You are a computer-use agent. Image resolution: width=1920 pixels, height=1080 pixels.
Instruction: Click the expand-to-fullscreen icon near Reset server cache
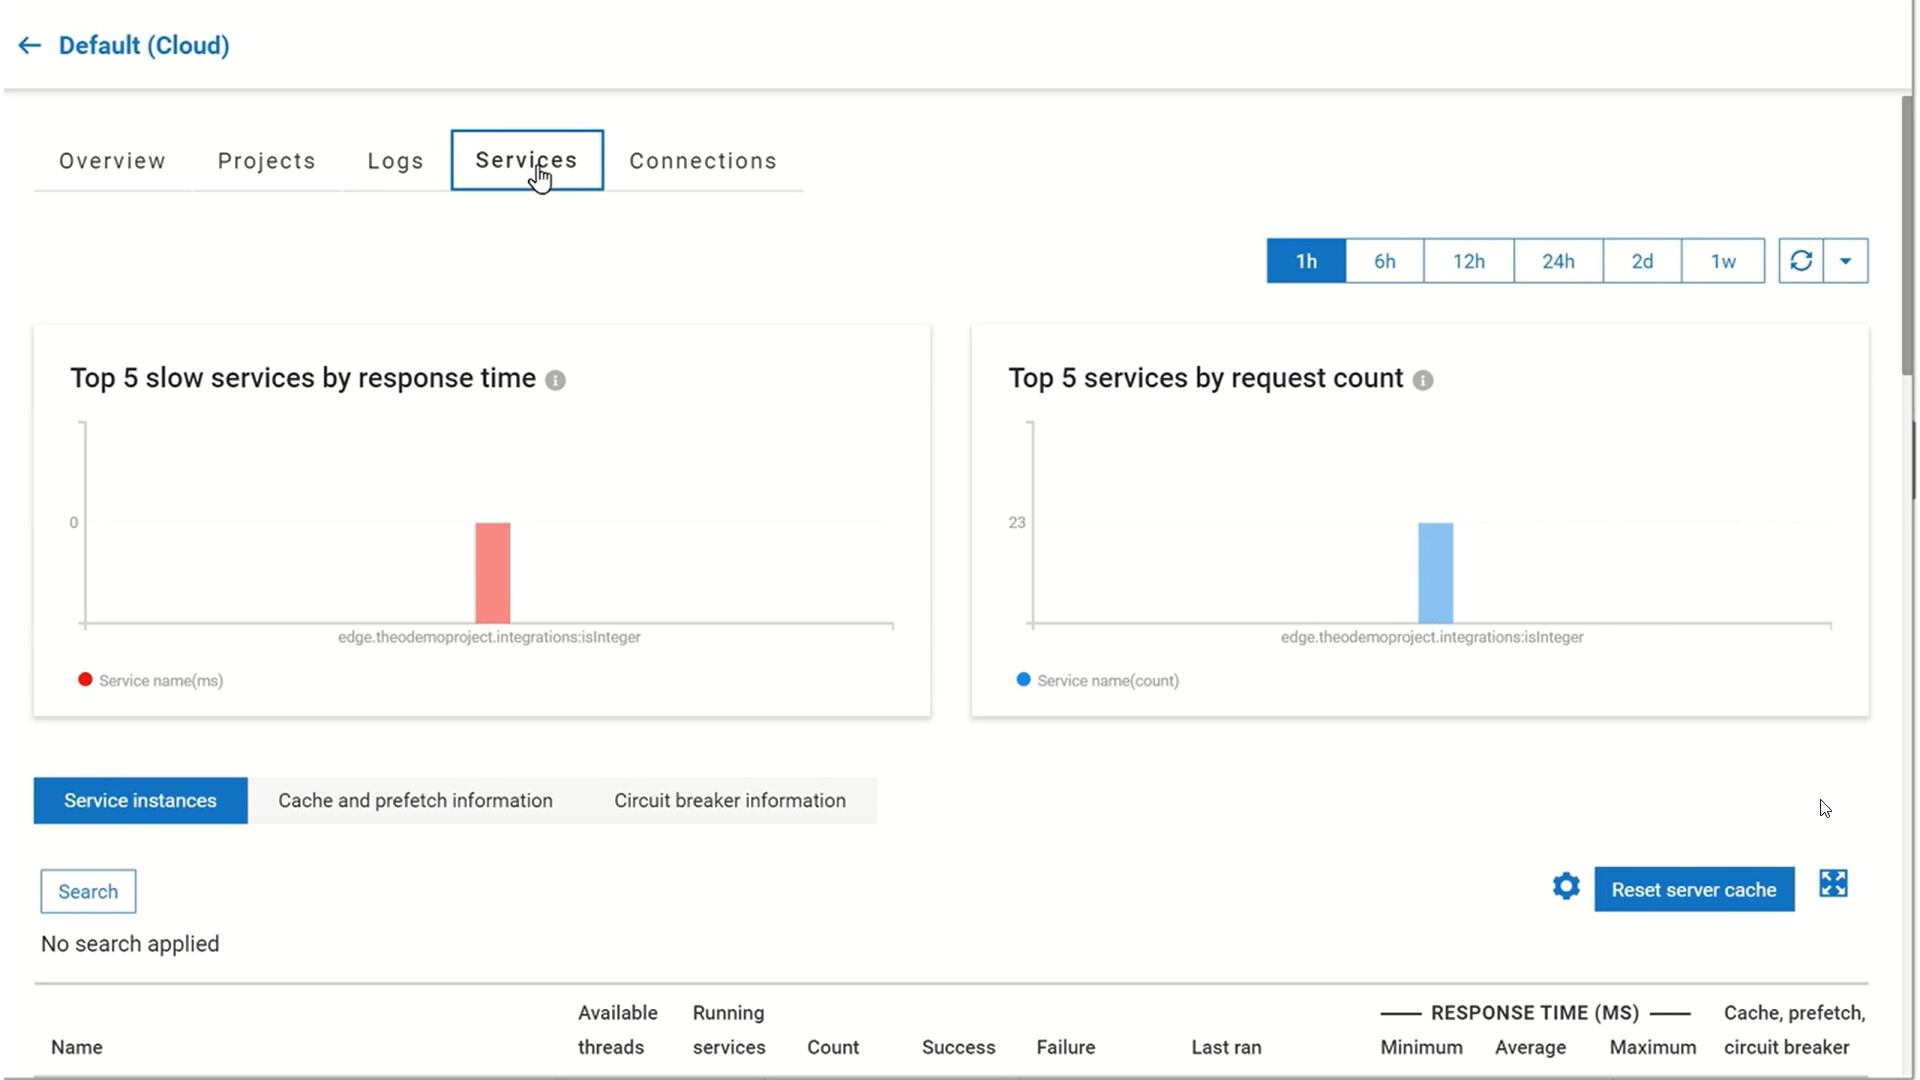coord(1835,884)
